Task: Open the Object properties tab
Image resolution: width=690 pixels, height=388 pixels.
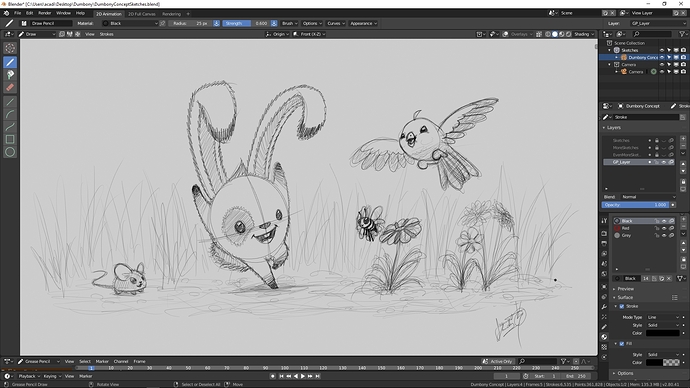Action: click(x=604, y=286)
